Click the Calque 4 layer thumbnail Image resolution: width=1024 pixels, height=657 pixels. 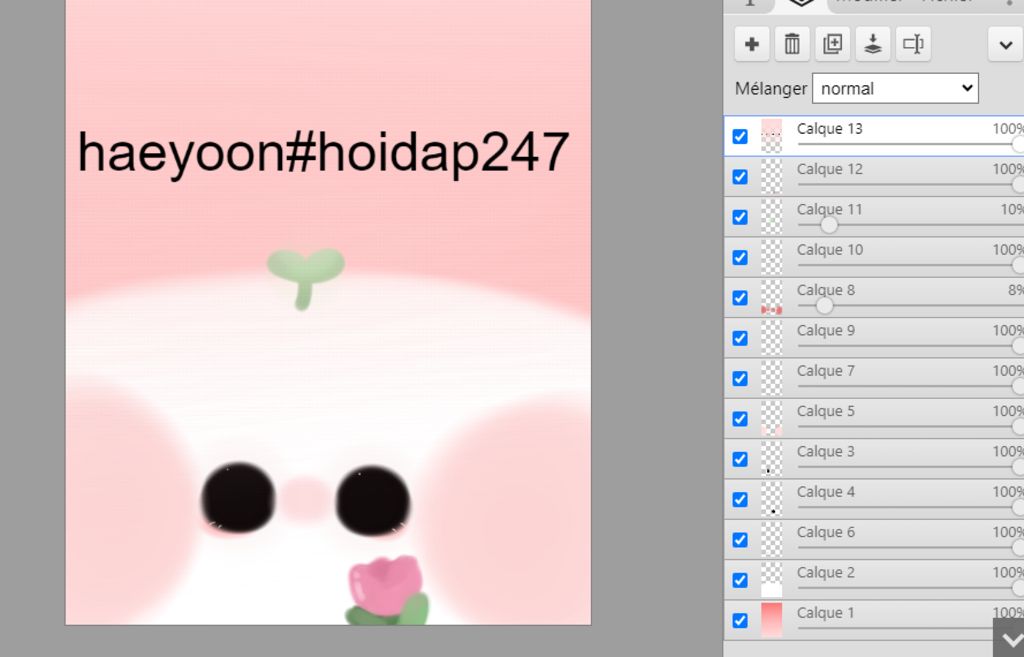771,500
